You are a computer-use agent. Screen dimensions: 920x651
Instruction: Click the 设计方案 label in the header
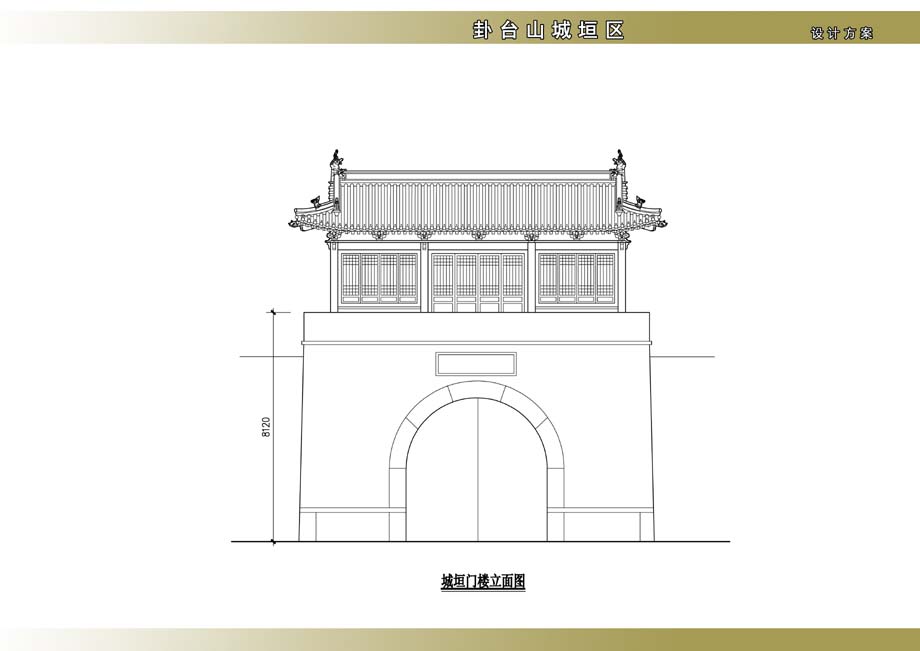click(x=842, y=33)
